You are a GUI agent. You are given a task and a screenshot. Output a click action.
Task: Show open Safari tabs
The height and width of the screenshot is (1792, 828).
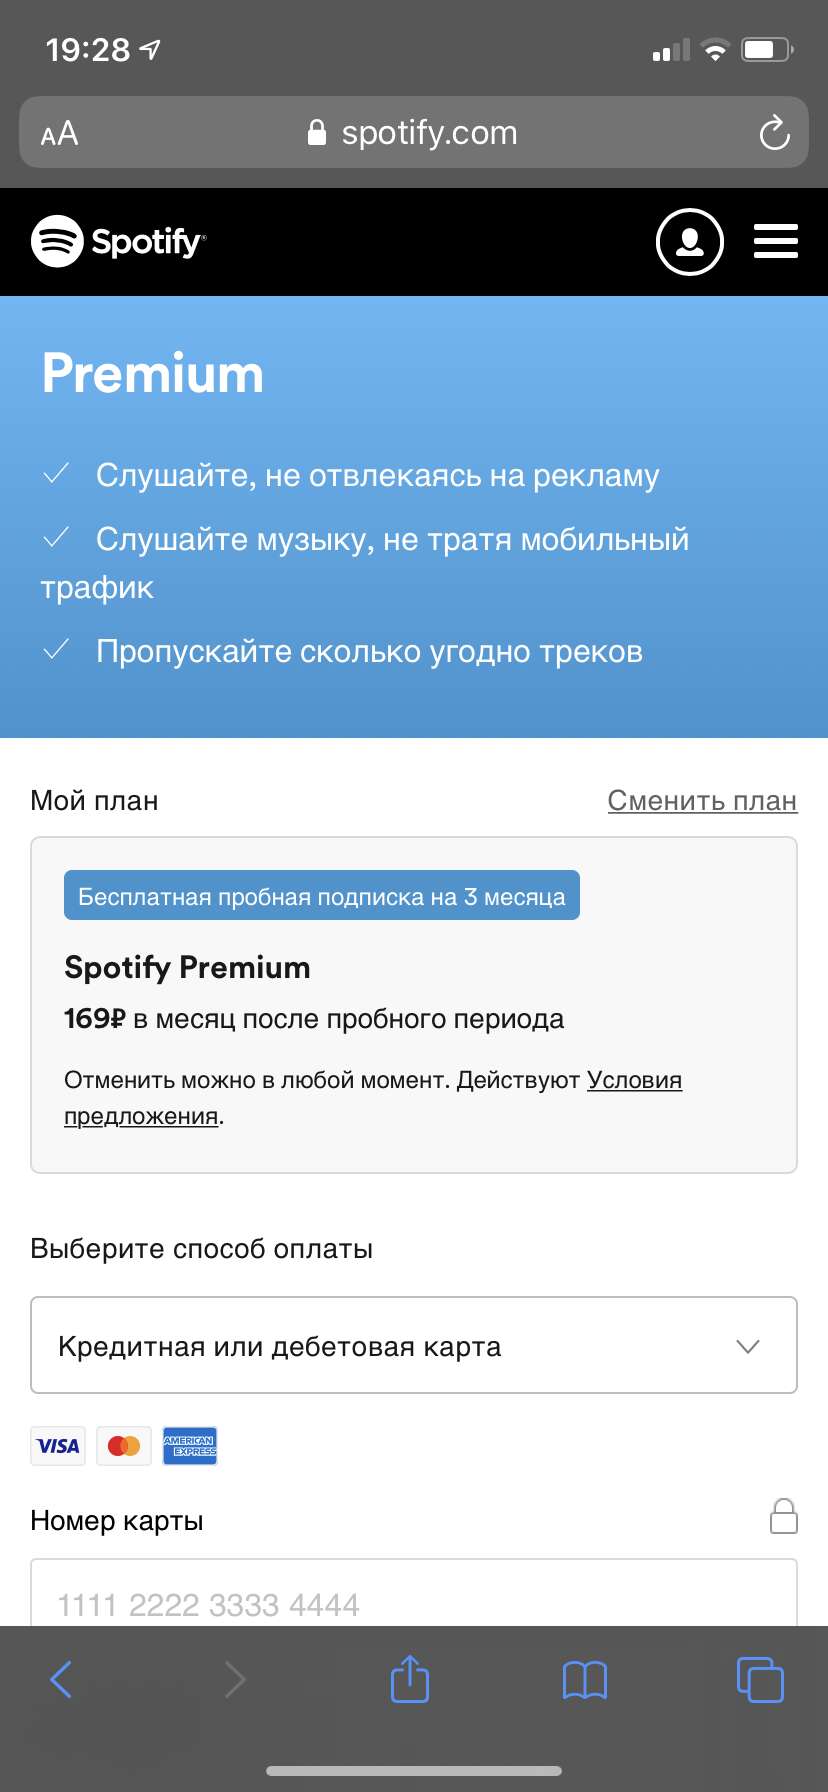760,1679
